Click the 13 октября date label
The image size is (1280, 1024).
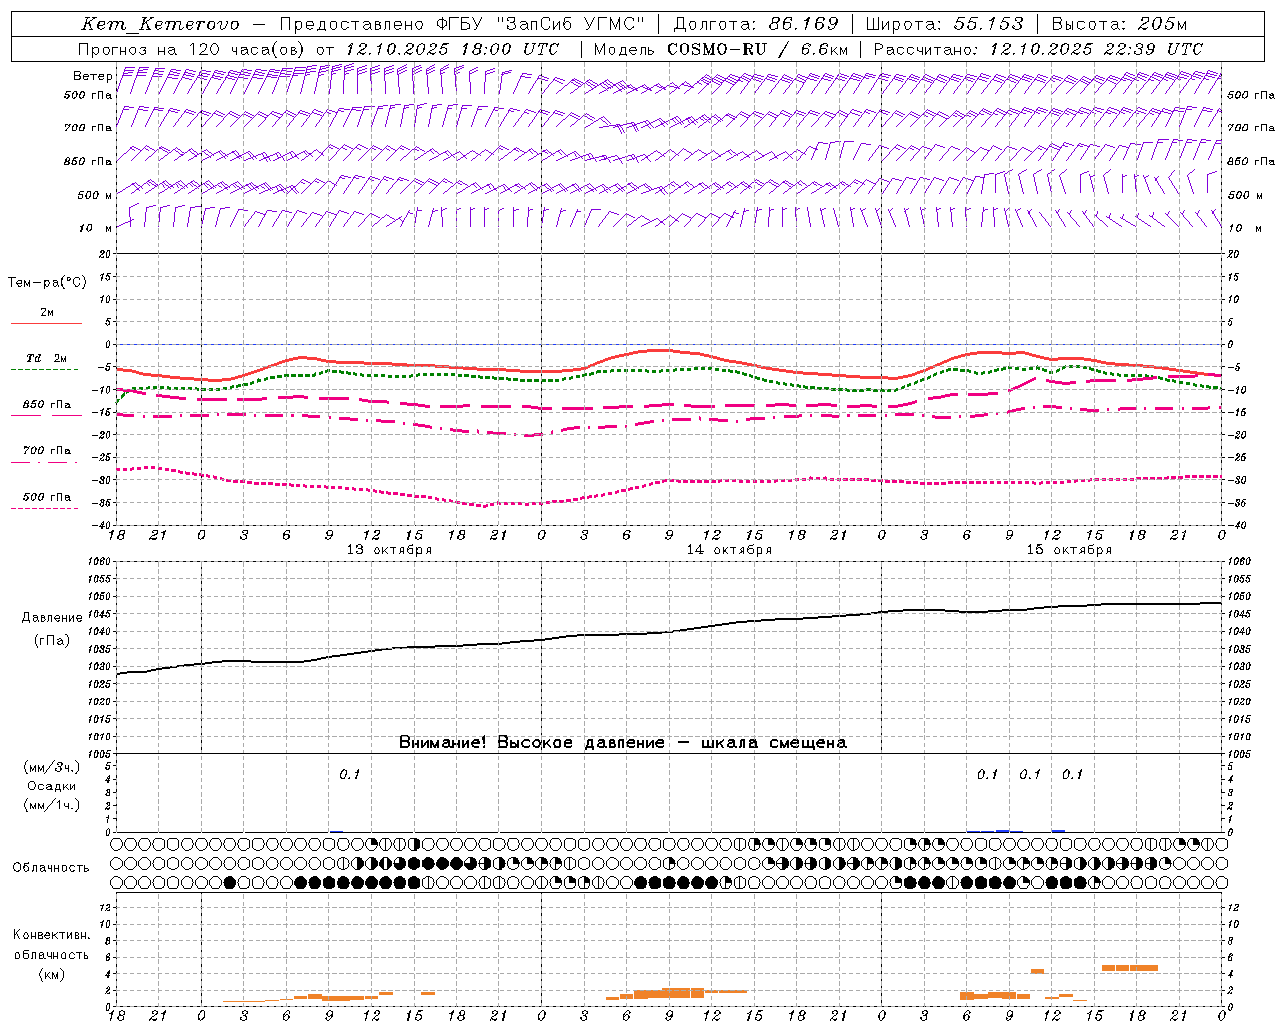point(389,550)
